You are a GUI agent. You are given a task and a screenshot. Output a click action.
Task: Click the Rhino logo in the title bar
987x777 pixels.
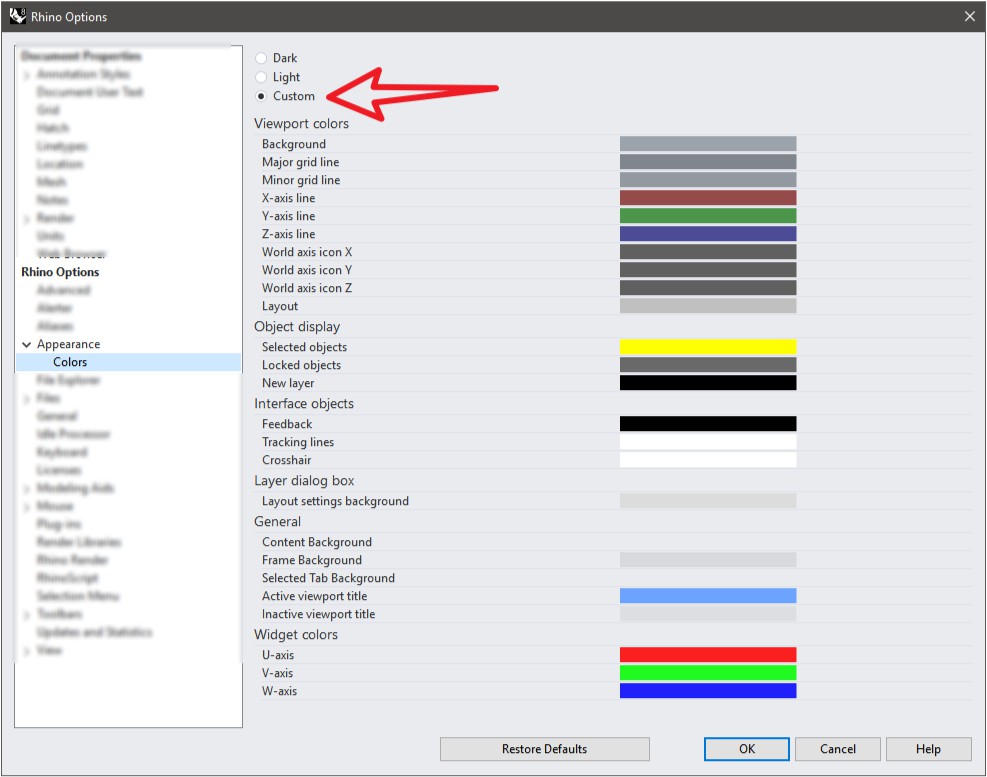[17, 16]
